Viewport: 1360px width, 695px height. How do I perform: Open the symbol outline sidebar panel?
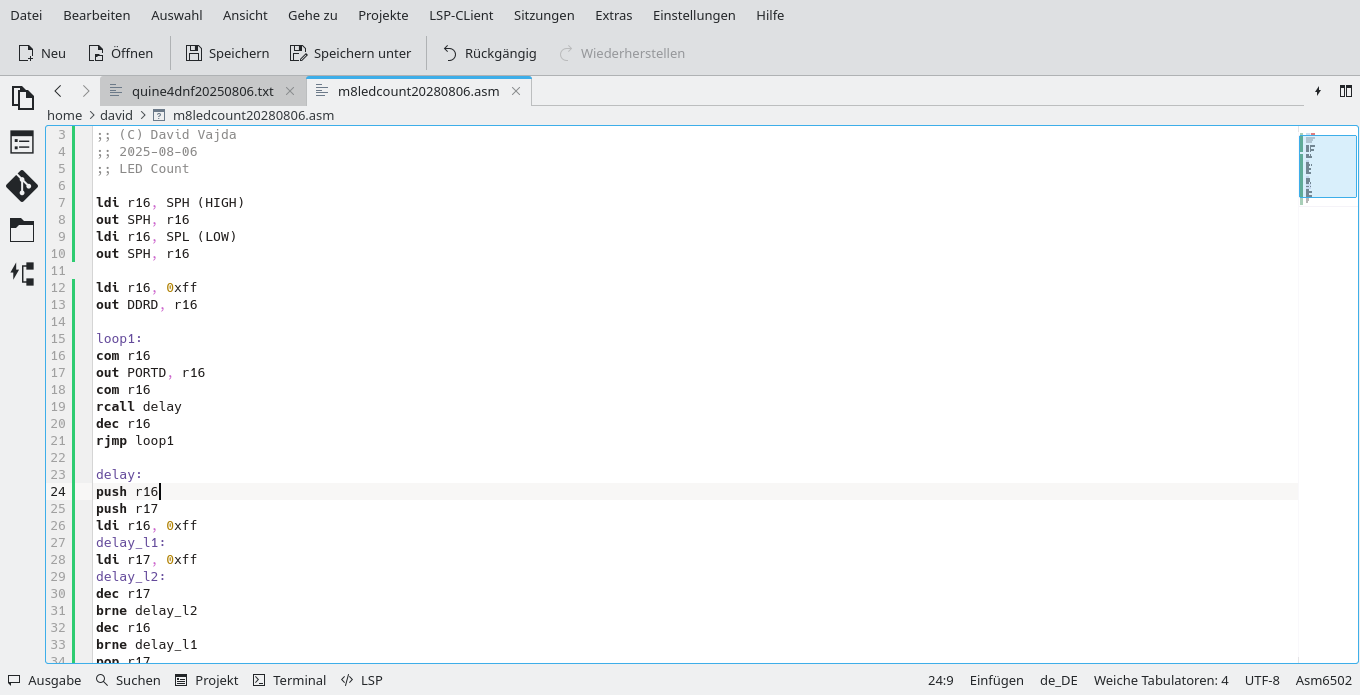click(22, 142)
